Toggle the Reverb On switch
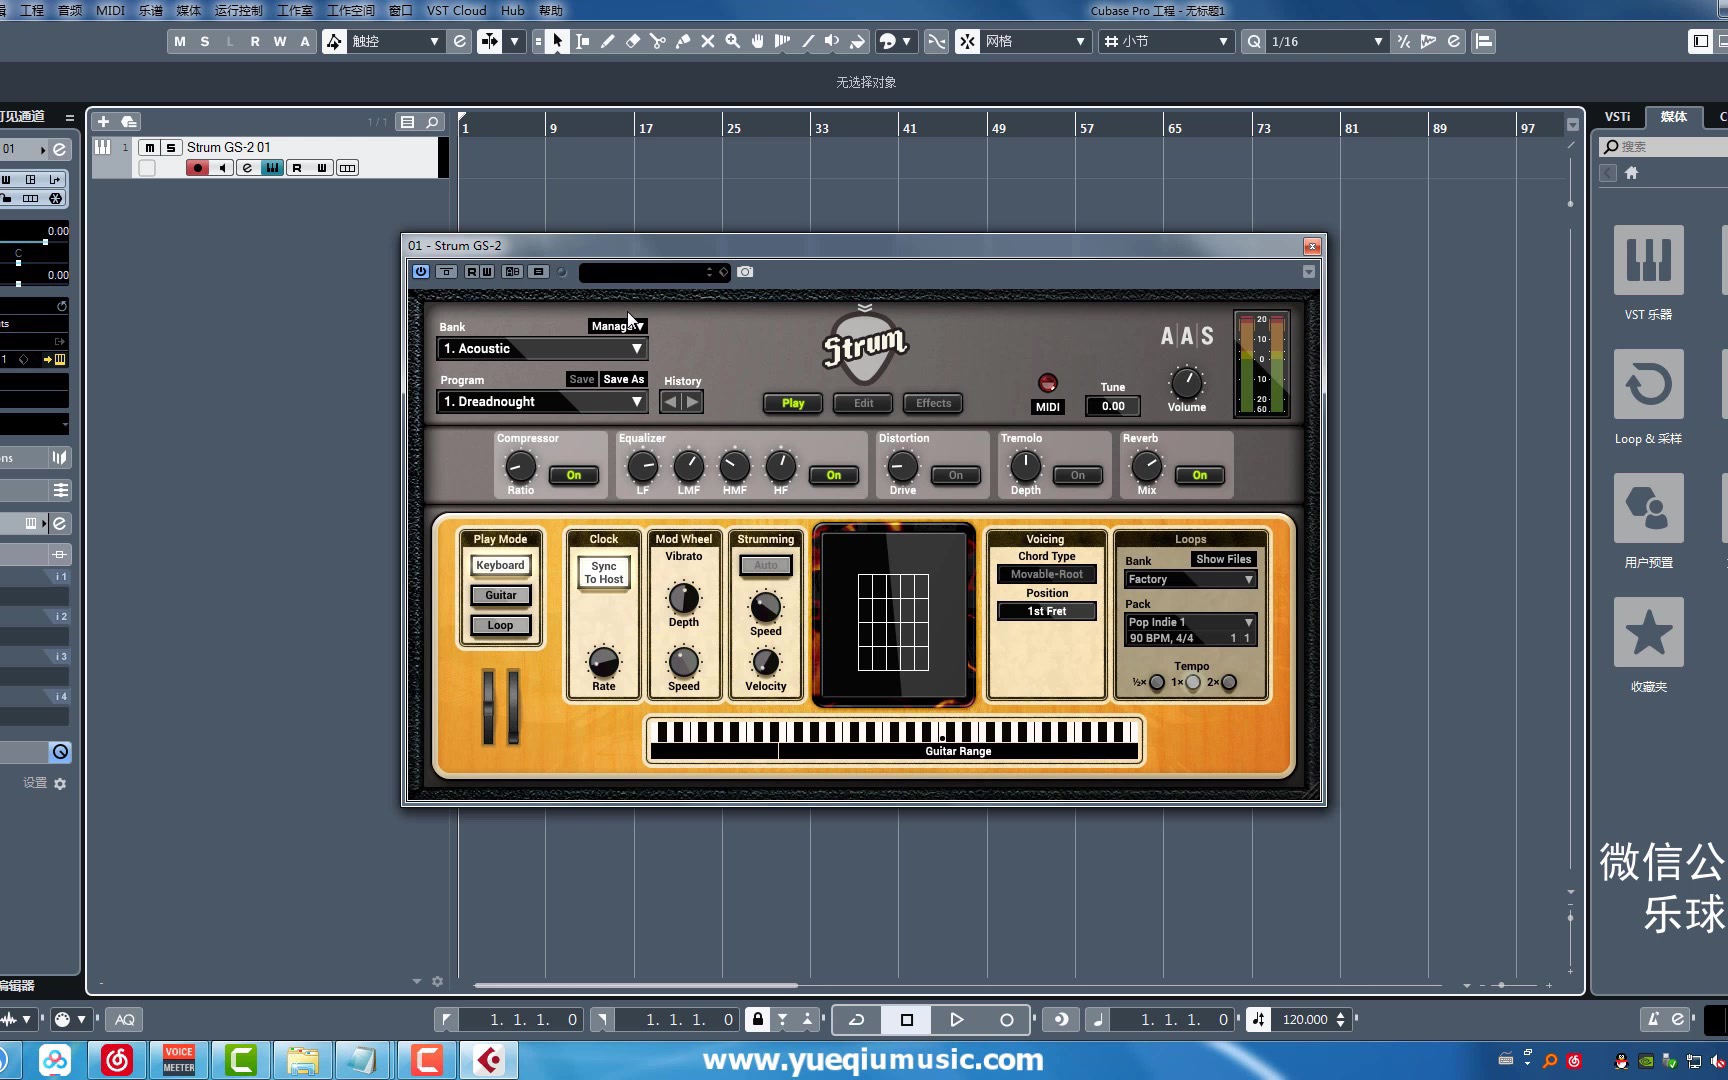Screen dimensions: 1728x1080 [x=1200, y=476]
